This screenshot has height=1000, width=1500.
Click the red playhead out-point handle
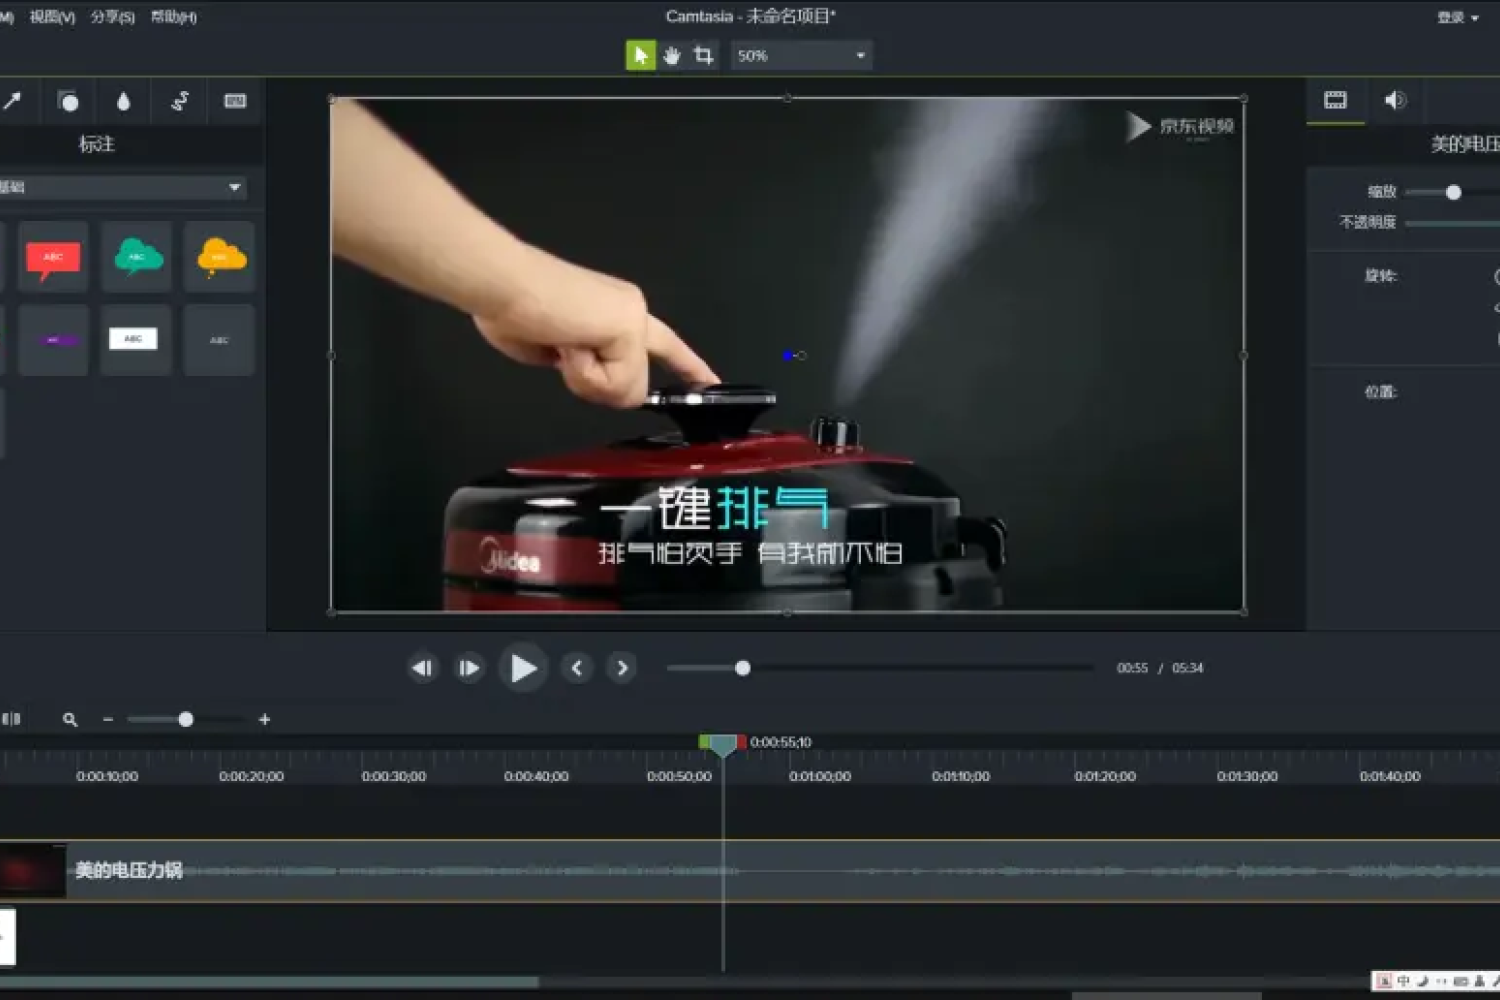[x=741, y=742]
